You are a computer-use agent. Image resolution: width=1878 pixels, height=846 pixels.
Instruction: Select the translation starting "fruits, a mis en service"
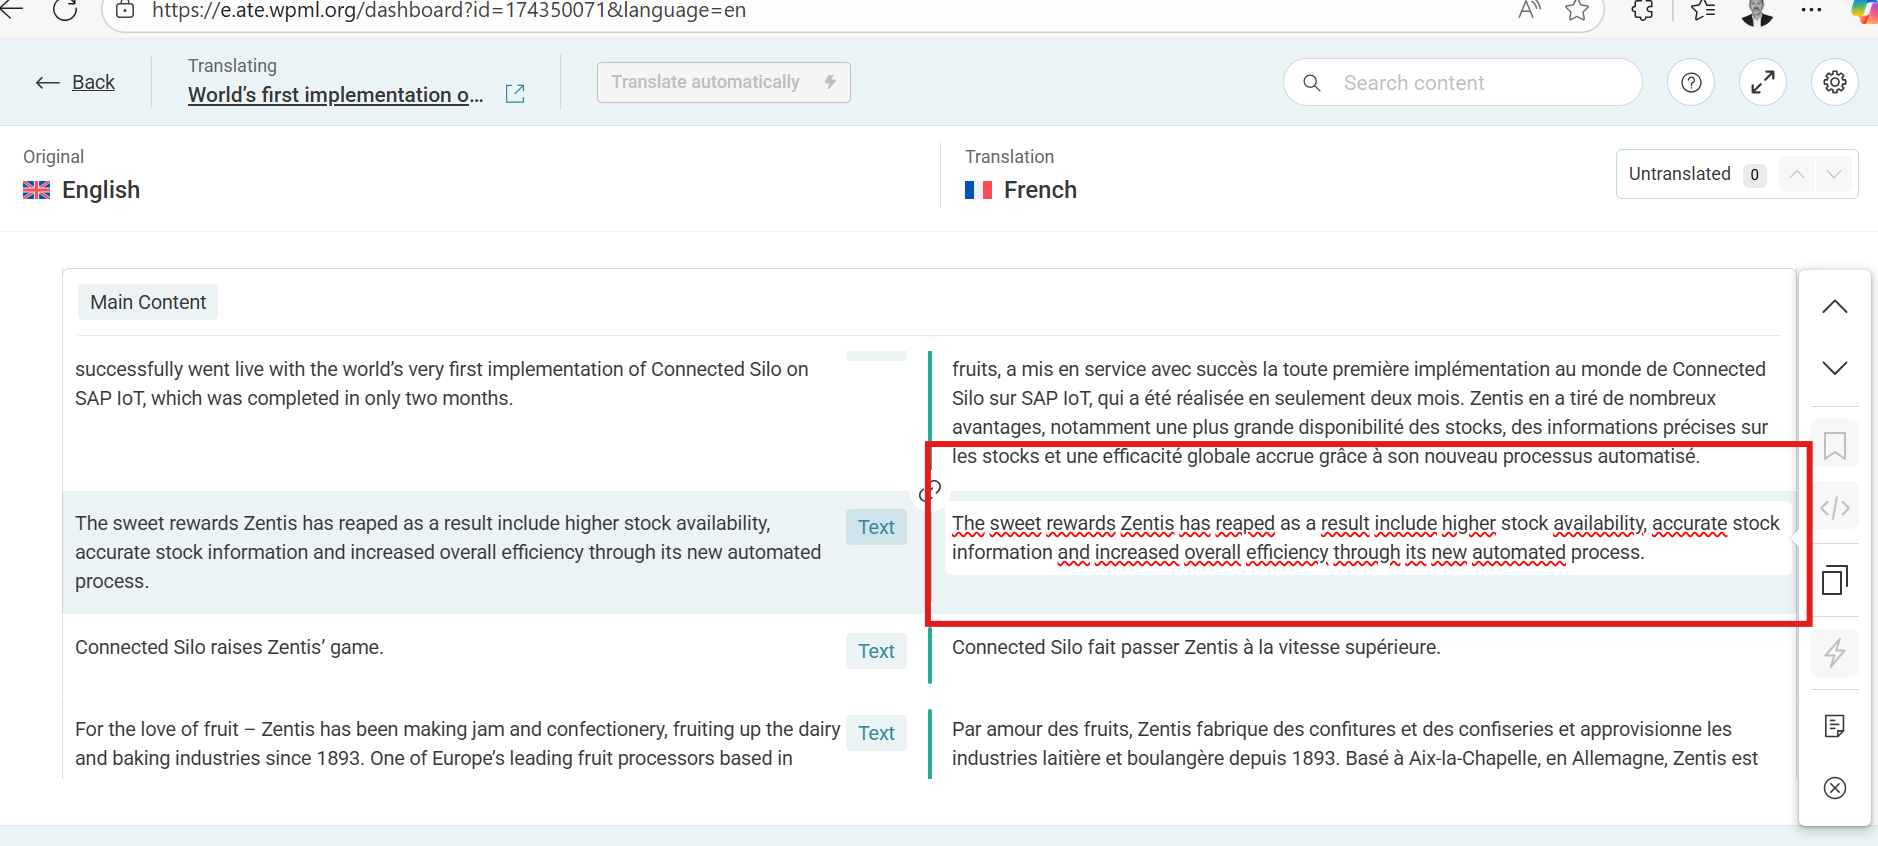[1360, 412]
